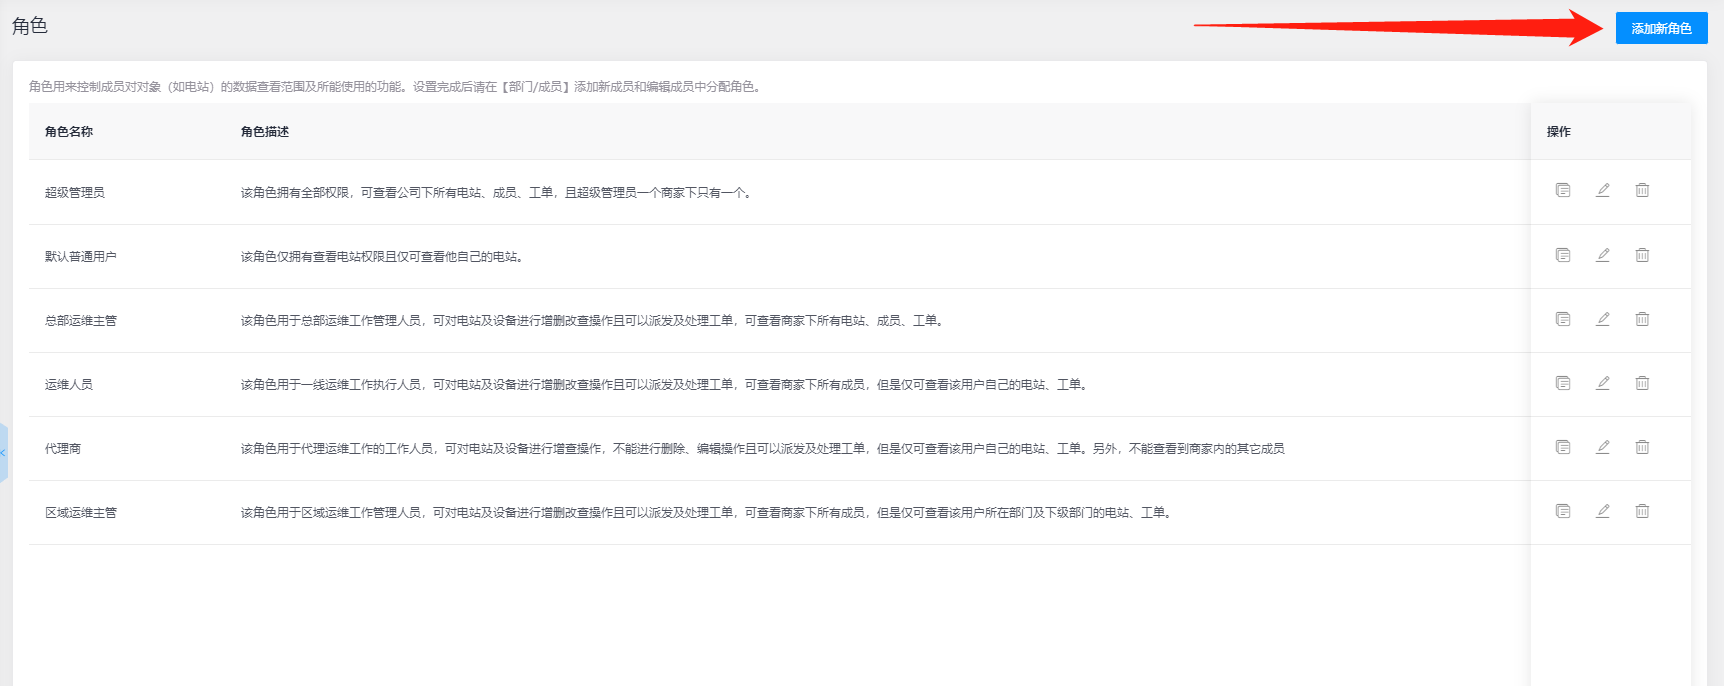The image size is (1724, 686).
Task: Delete the 区域运维主管 role
Action: [1642, 511]
